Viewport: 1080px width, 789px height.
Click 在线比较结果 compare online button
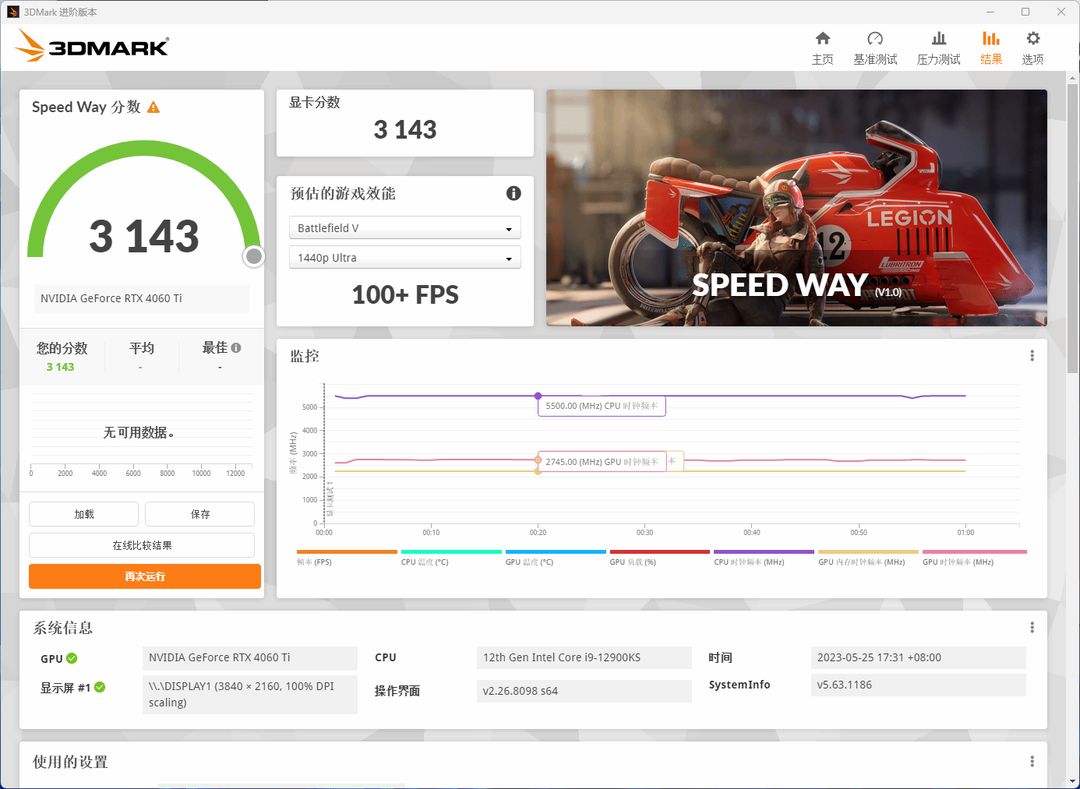click(142, 545)
